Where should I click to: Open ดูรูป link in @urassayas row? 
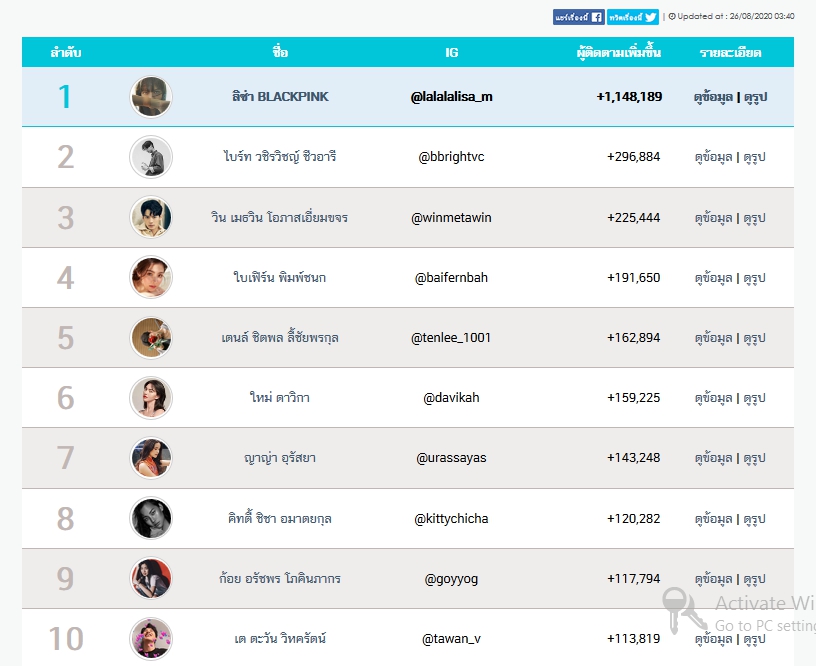point(755,458)
